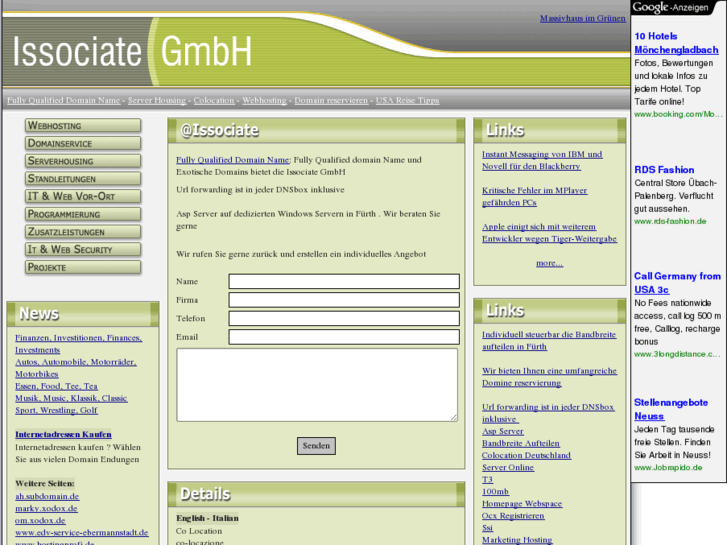Open the www.booking.com ad URL
This screenshot has width=727, height=545.
click(x=678, y=114)
